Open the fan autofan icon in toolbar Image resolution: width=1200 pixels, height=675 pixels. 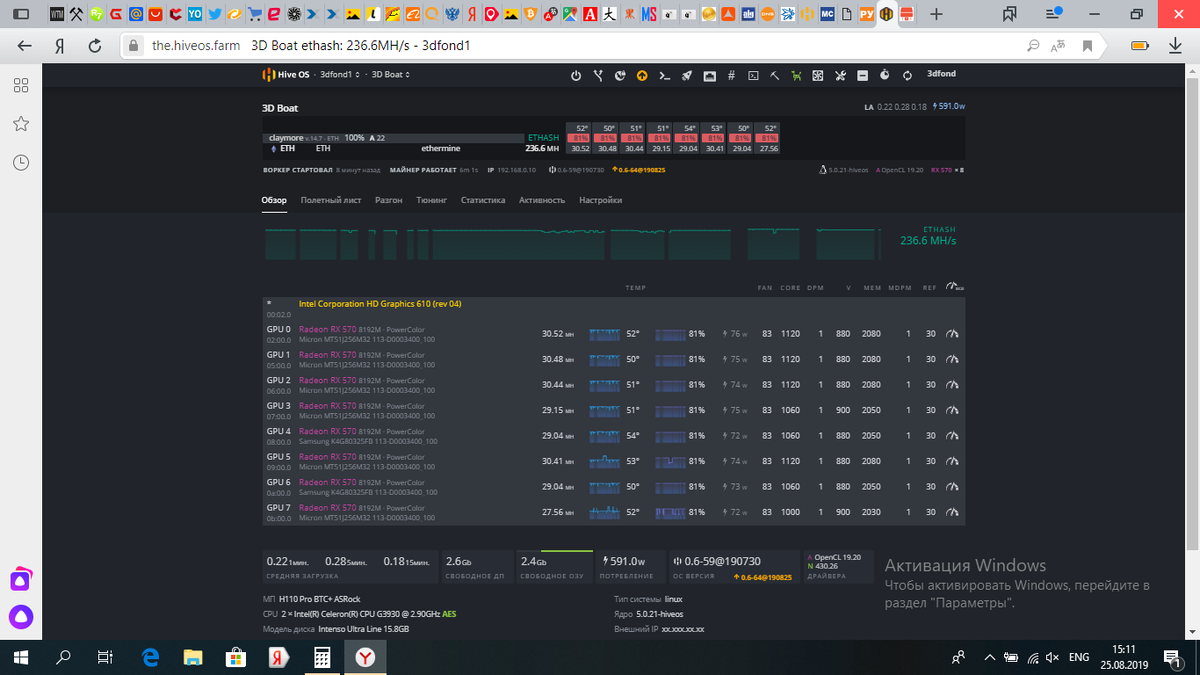tap(818, 75)
